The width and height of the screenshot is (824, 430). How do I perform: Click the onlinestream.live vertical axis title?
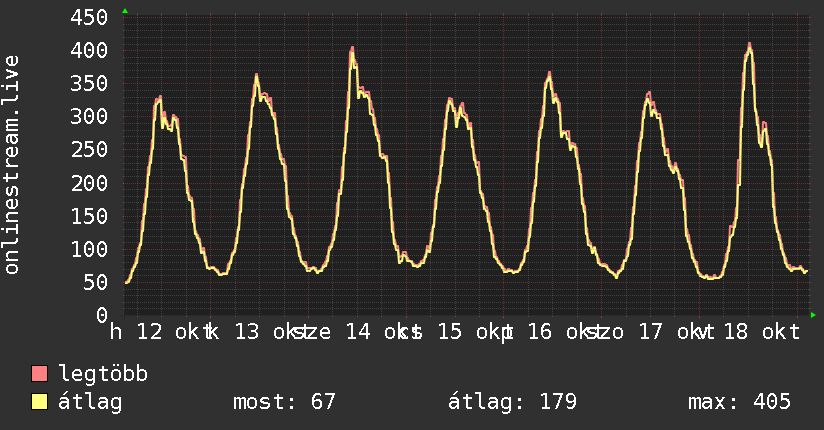(x=11, y=165)
